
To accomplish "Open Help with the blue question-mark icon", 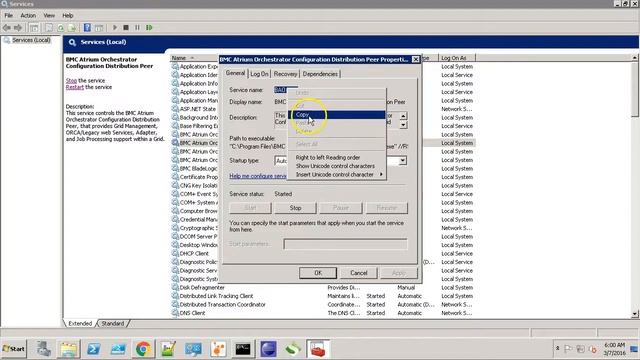I will (x=87, y=28).
